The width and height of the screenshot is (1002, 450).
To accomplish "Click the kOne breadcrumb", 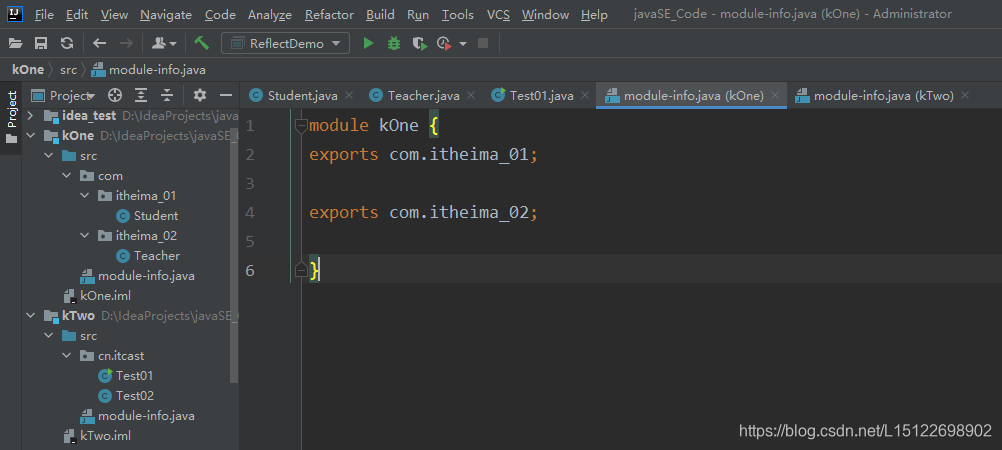I will pyautogui.click(x=28, y=70).
